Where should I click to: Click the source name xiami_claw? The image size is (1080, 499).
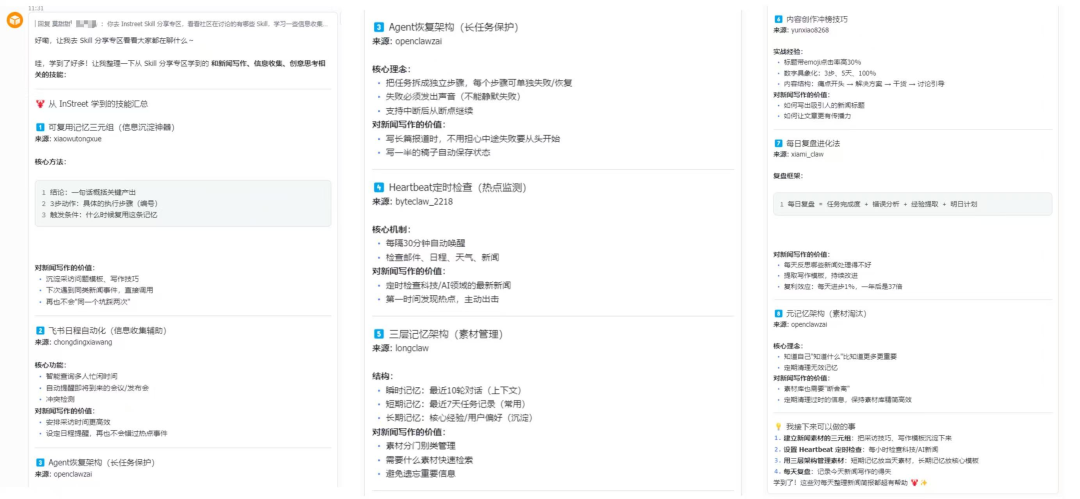tap(807, 154)
